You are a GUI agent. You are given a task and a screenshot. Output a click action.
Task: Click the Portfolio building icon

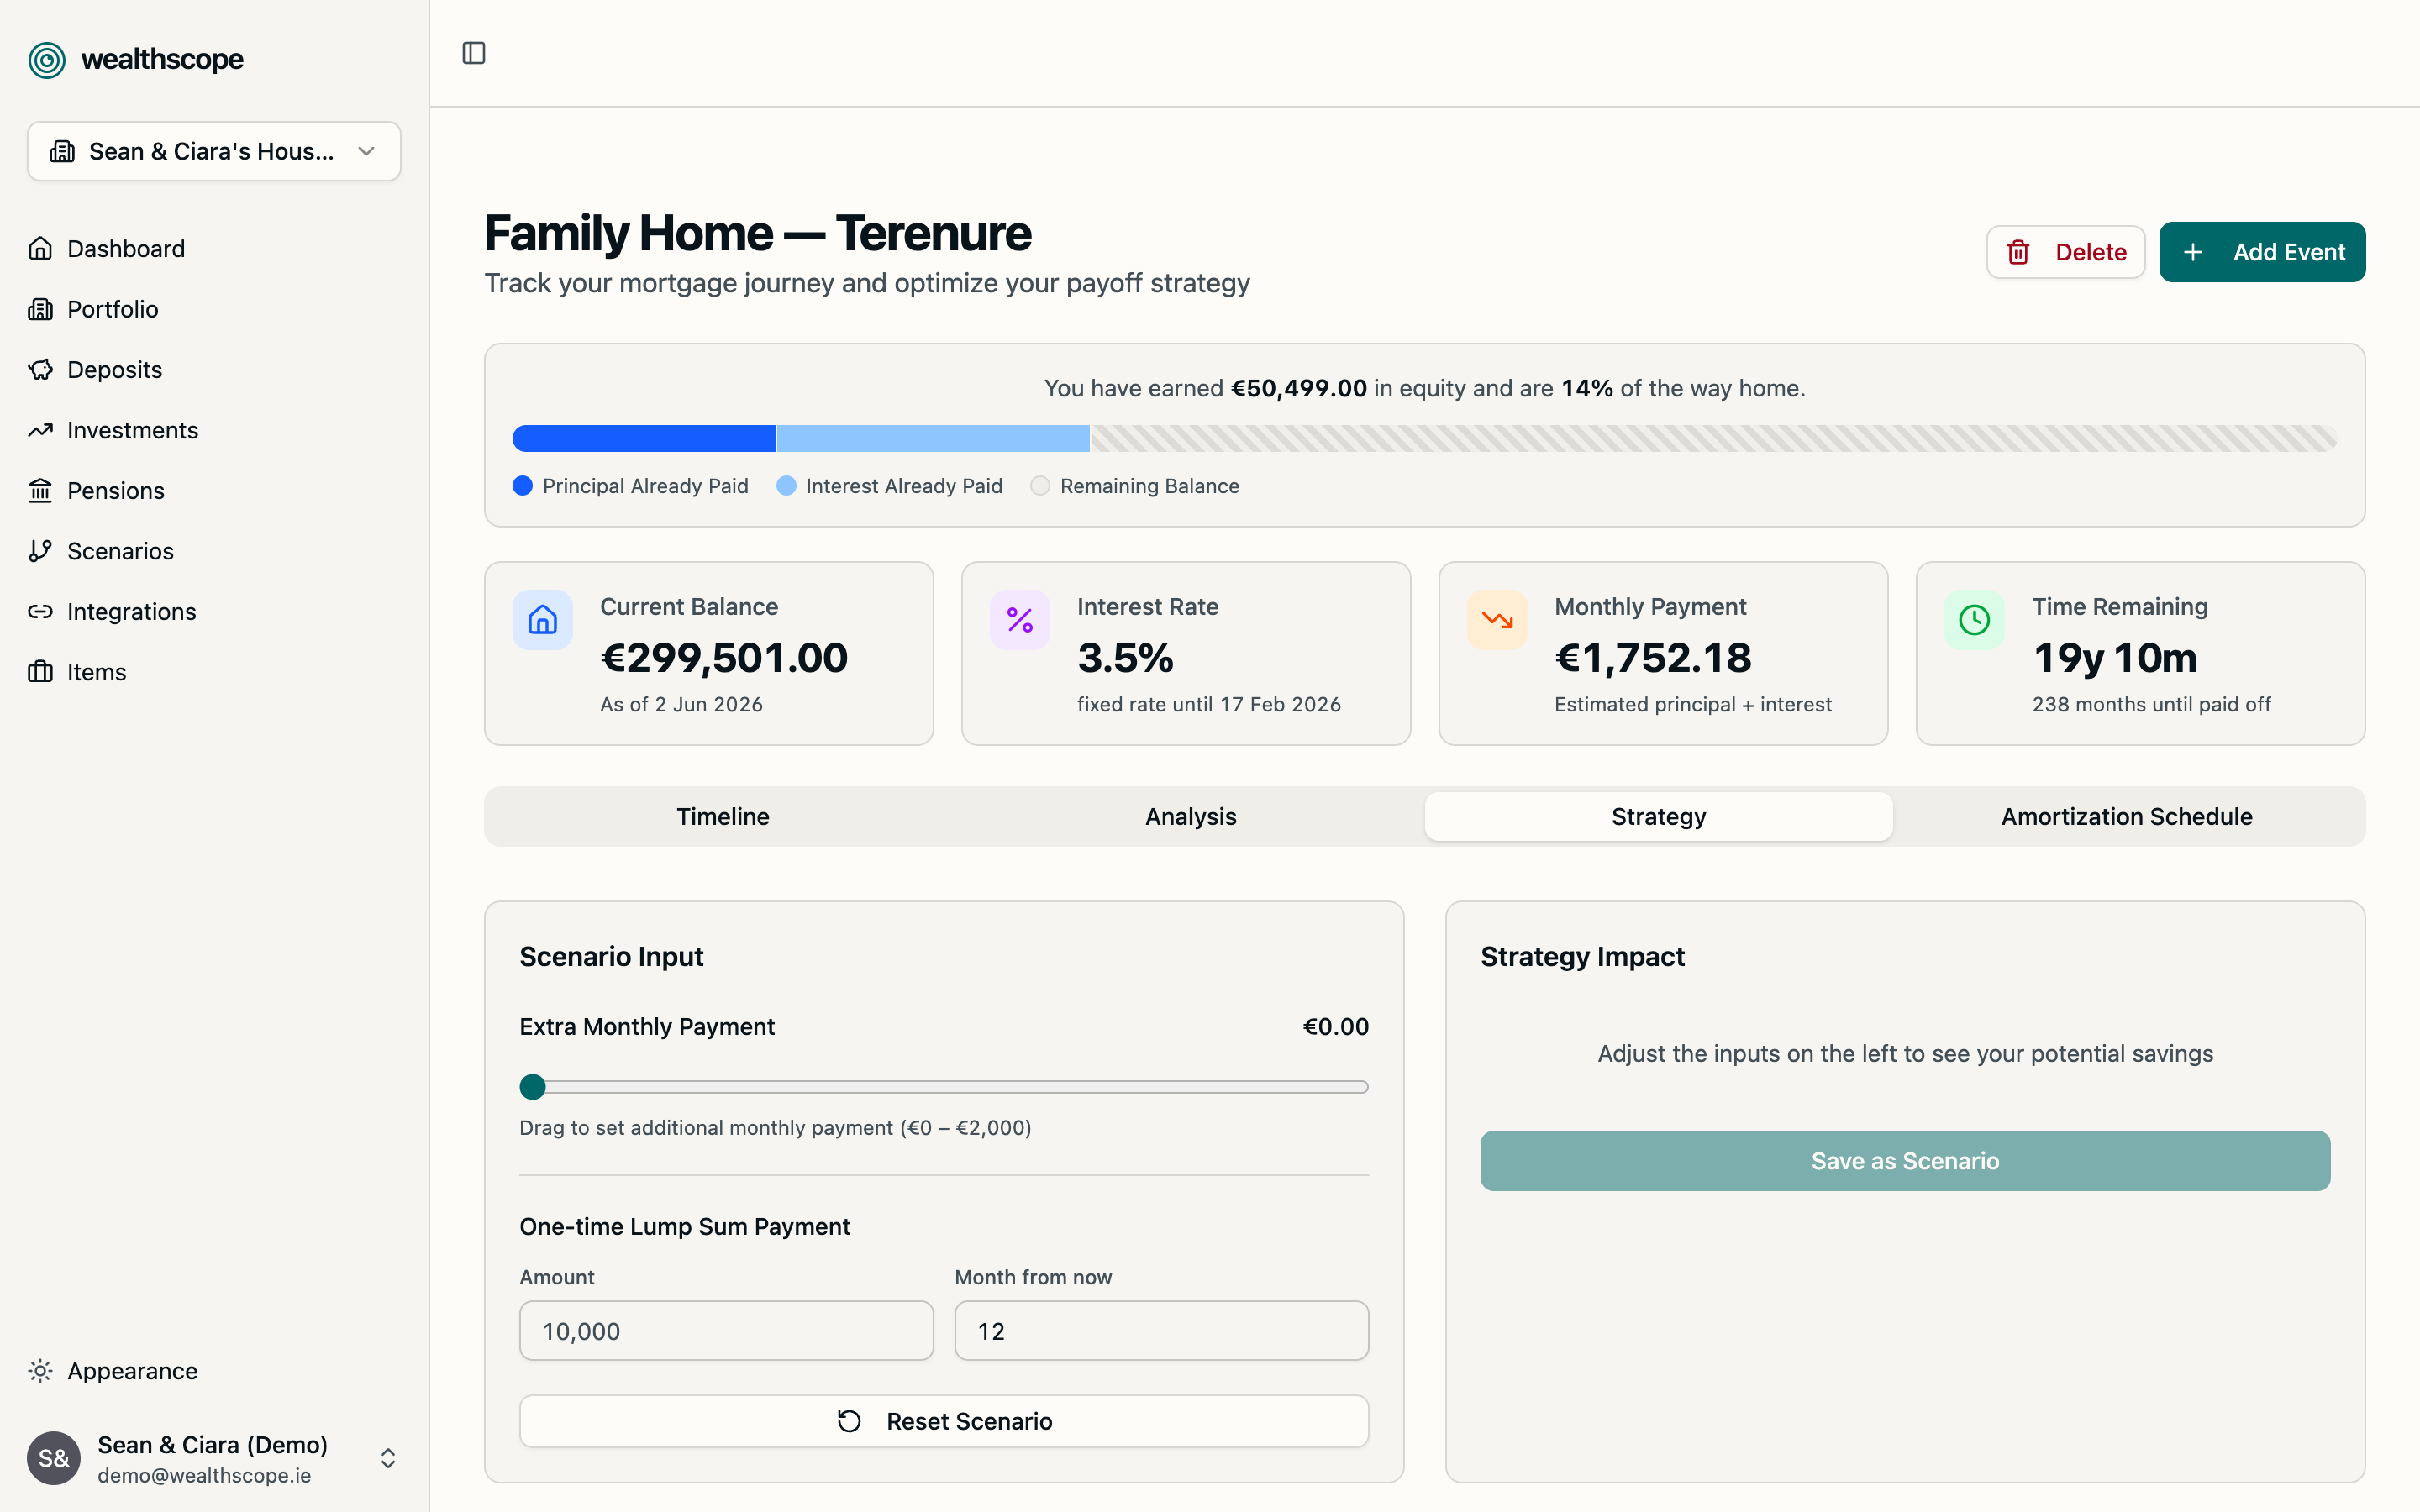40,309
